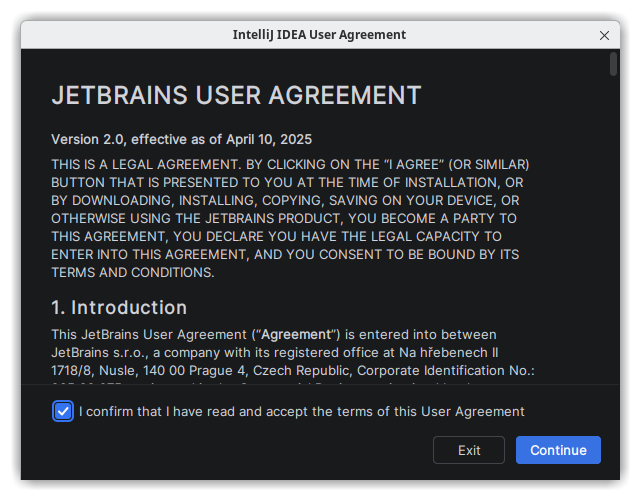Click the '1. Introduction' section heading
The width and height of the screenshot is (640, 500).
pos(119,307)
